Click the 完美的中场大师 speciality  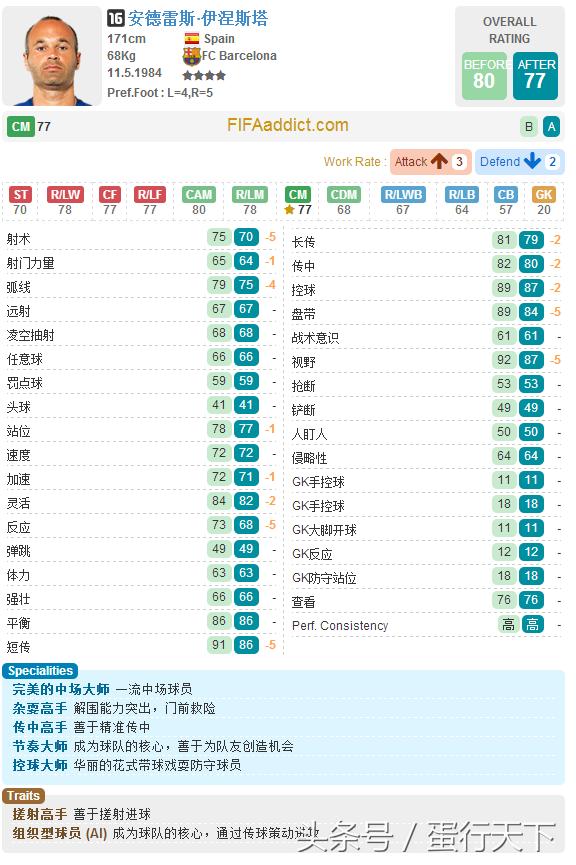(61, 689)
